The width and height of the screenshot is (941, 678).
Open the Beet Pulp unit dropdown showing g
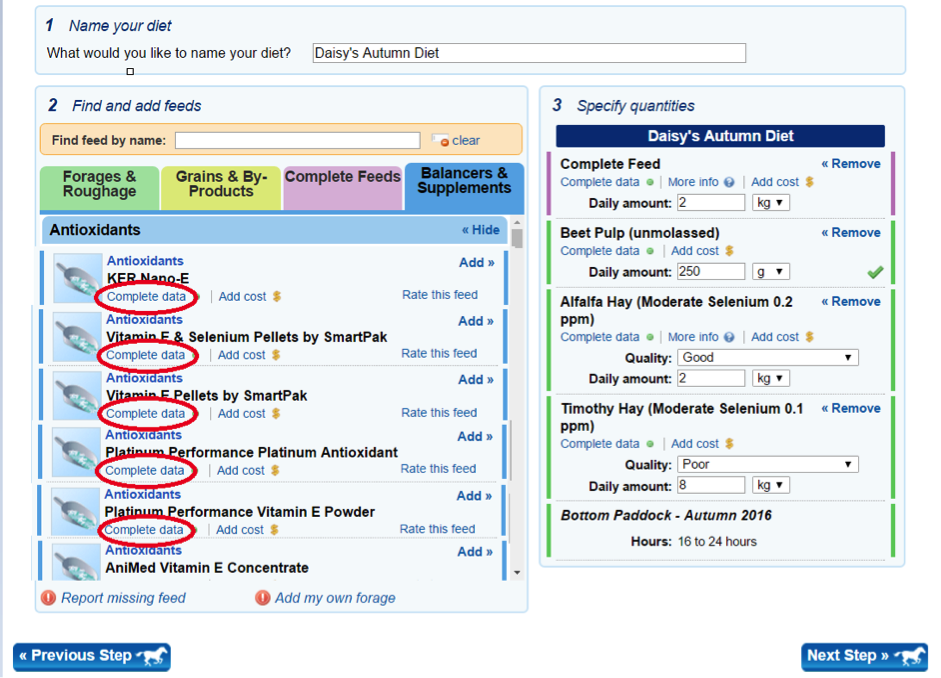tap(771, 272)
